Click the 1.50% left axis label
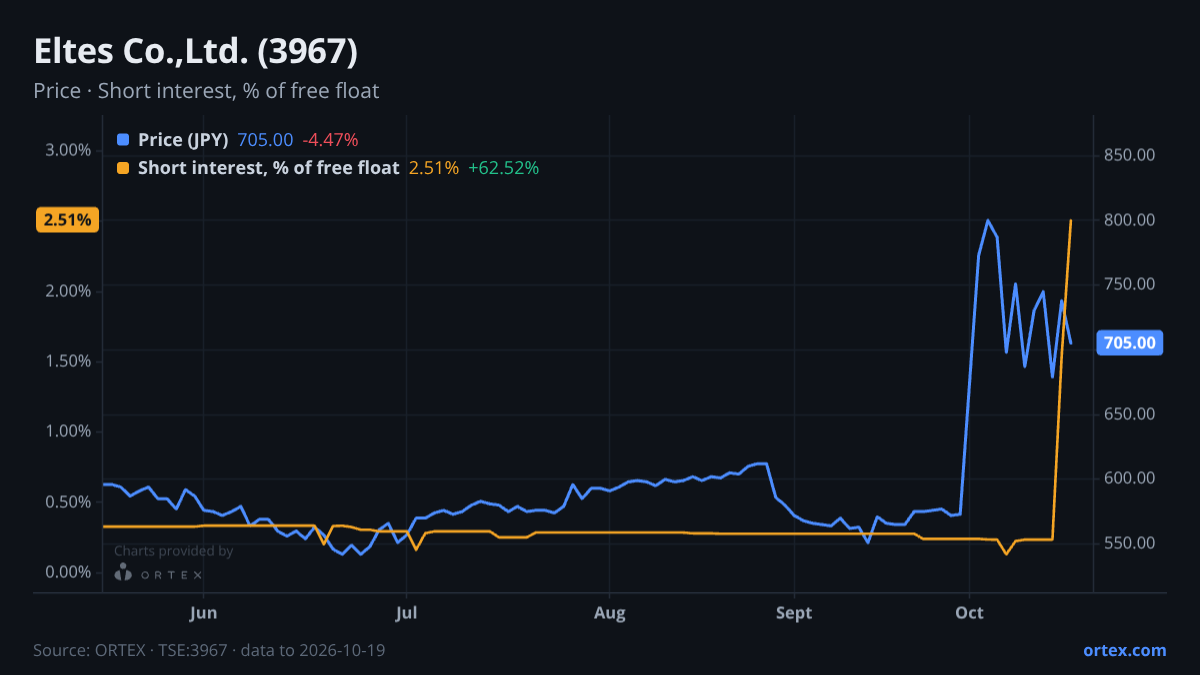Image resolution: width=1200 pixels, height=675 pixels. pos(69,361)
